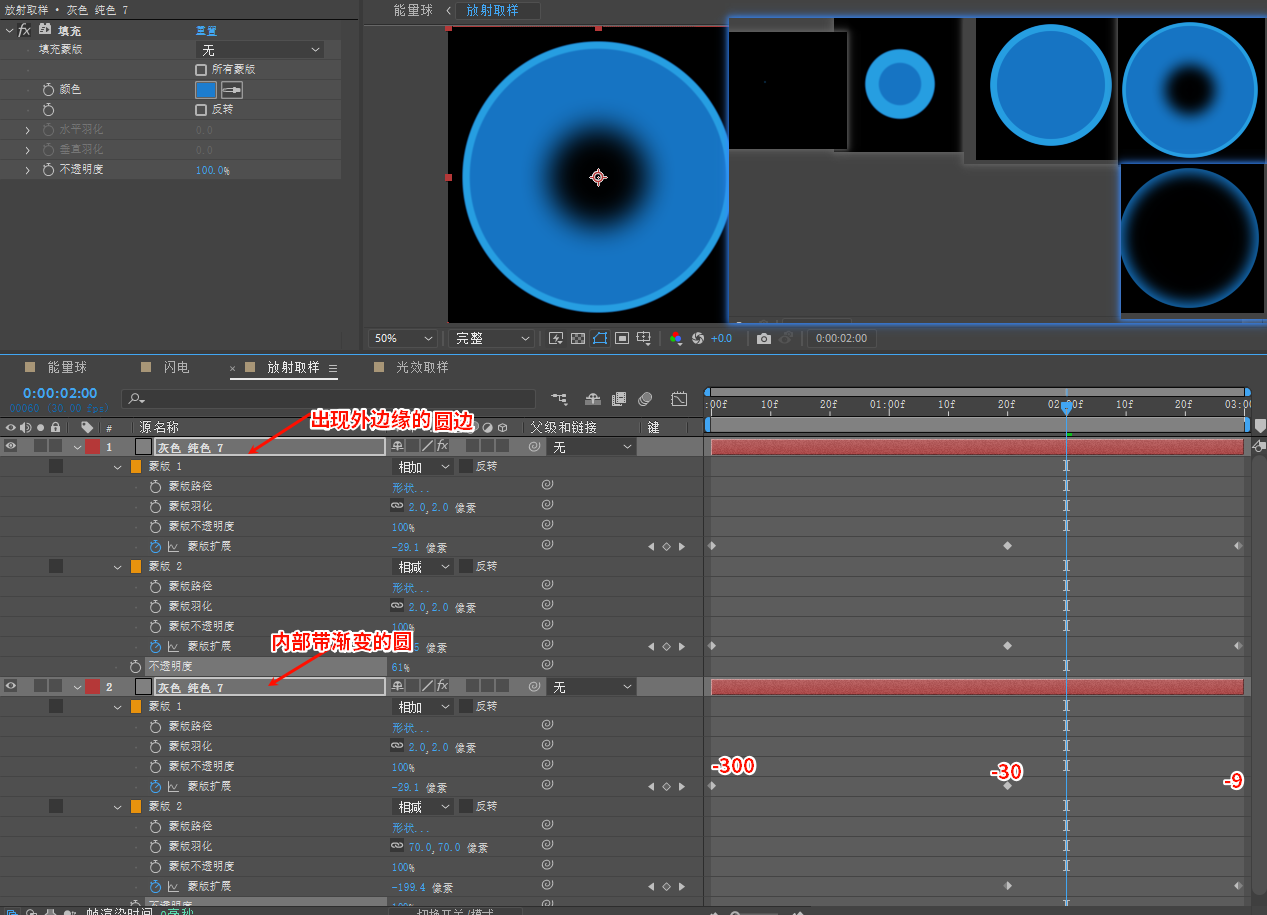Select the 放射取样 timeline tab
This screenshot has width=1267, height=915.
293,367
